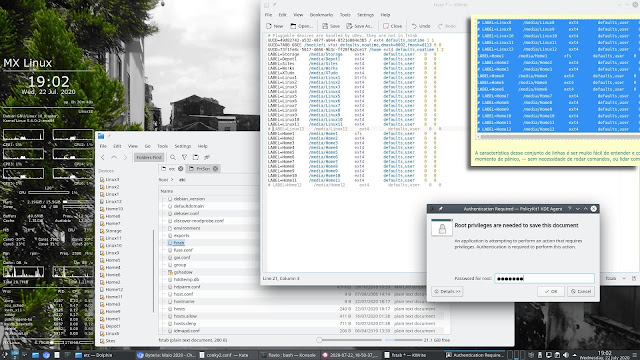Click OK in the authentication dialog
The width and height of the screenshot is (640, 360).
coord(551,291)
